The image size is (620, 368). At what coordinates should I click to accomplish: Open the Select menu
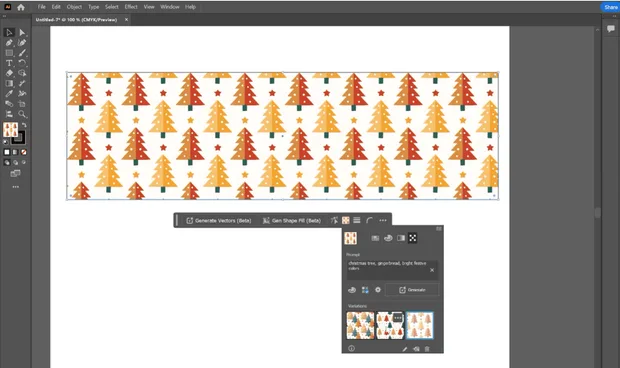tap(112, 7)
